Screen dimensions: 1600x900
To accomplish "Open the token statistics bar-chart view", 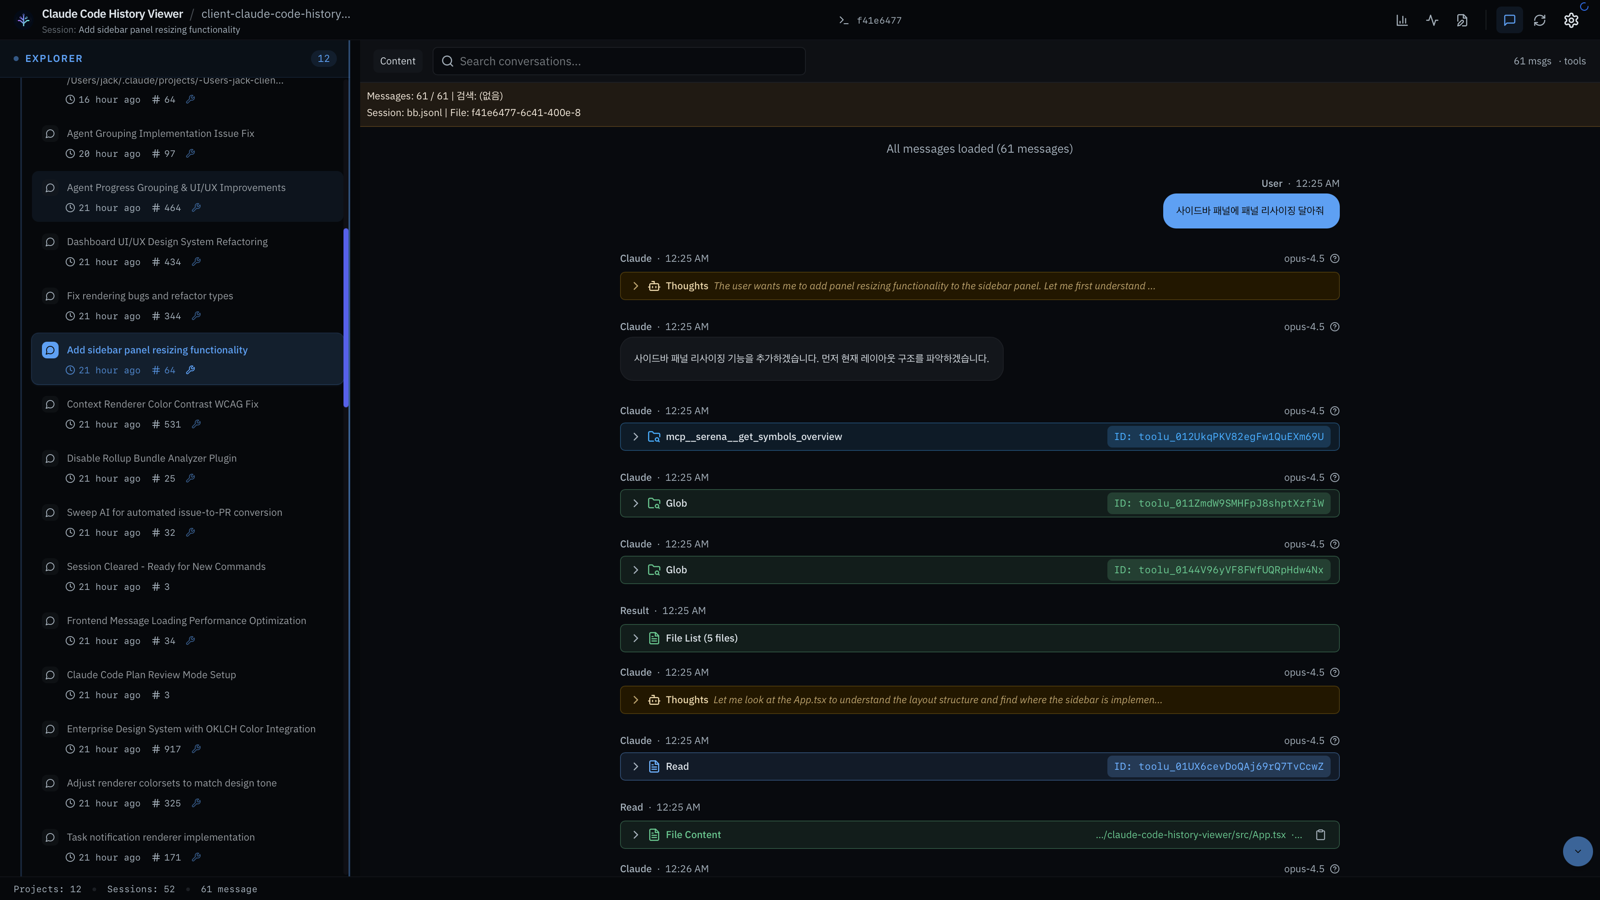I will (x=1402, y=20).
